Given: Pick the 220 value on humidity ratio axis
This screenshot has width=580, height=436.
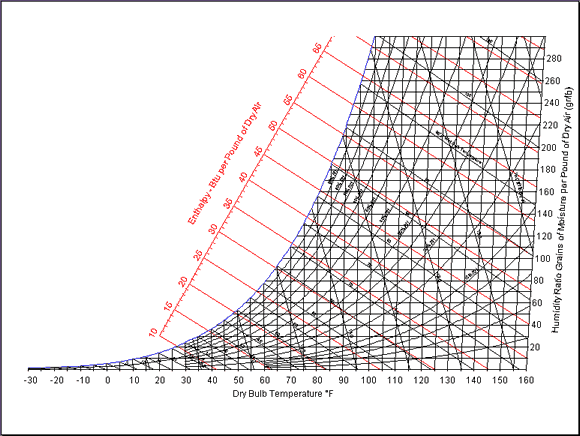Looking at the screenshot, I should 550,125.
